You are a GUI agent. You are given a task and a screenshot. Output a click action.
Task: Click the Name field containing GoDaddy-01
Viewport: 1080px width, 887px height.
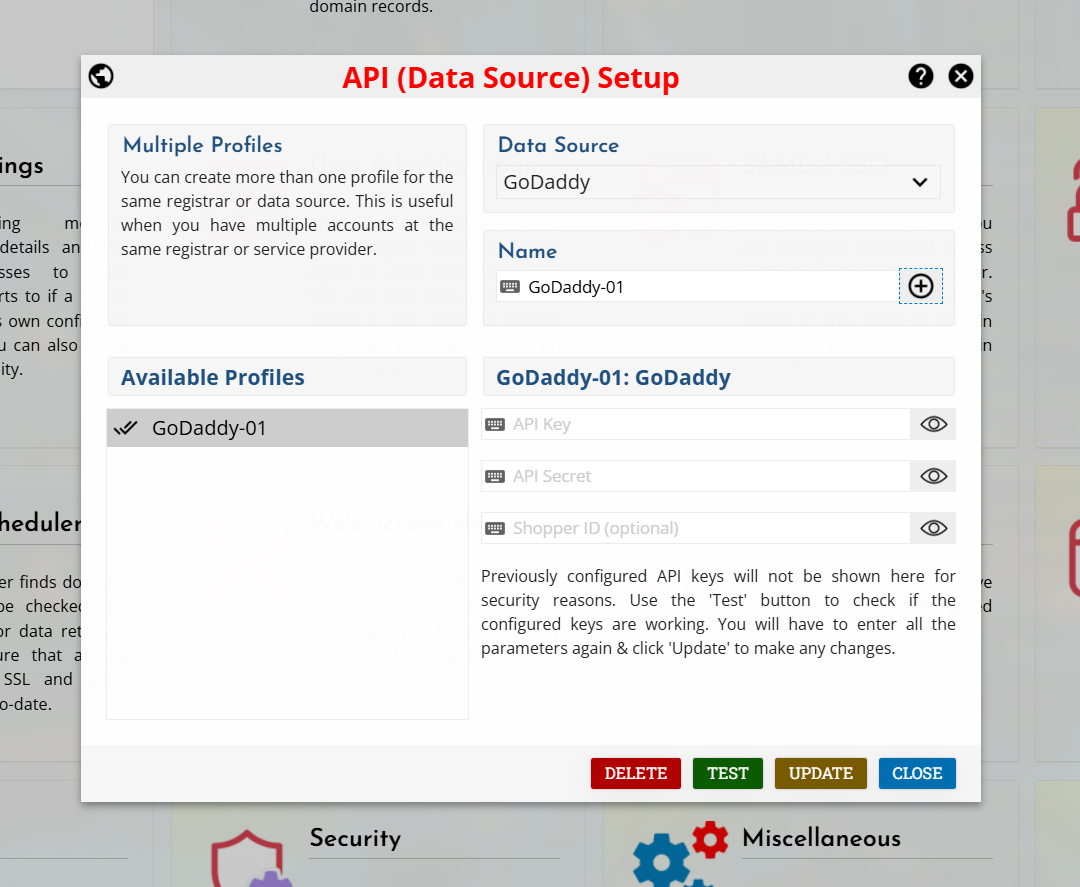click(697, 286)
